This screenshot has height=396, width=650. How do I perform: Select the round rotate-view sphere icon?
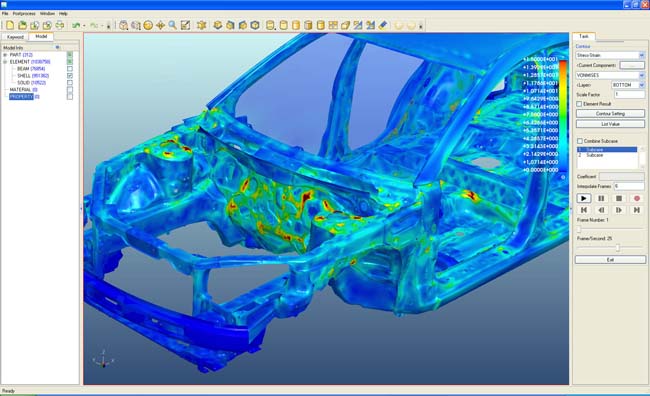tap(148, 26)
